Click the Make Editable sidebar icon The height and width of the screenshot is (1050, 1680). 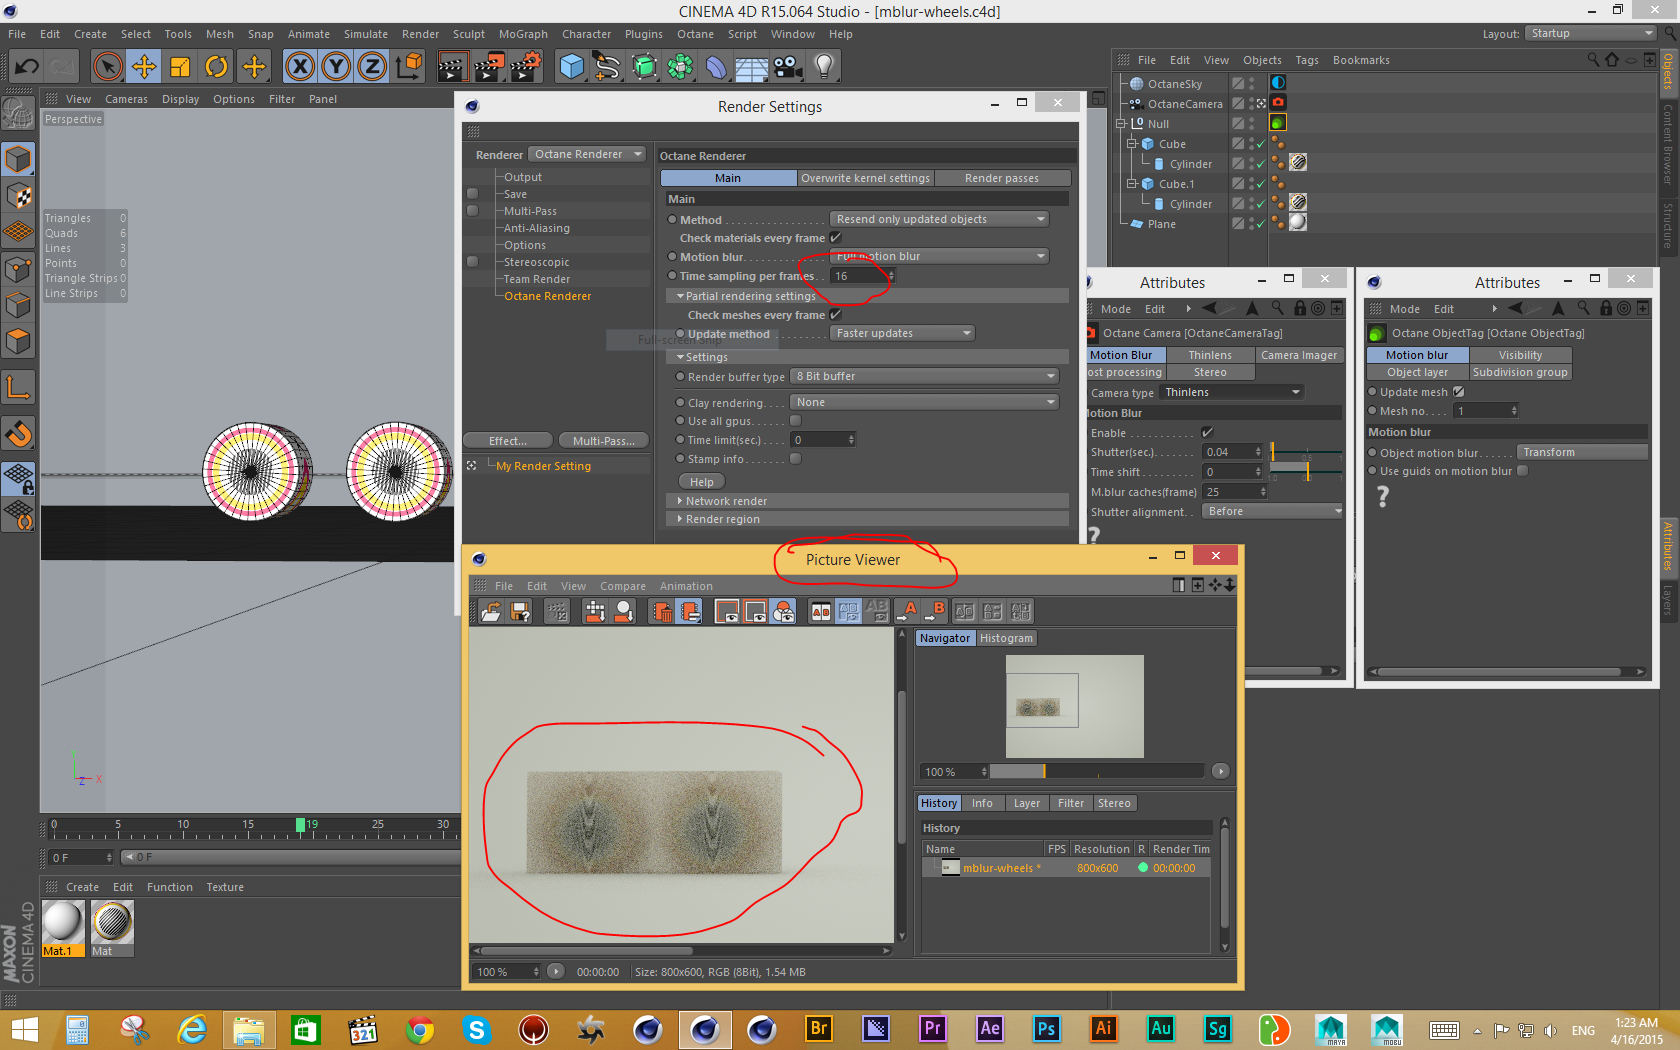point(18,114)
